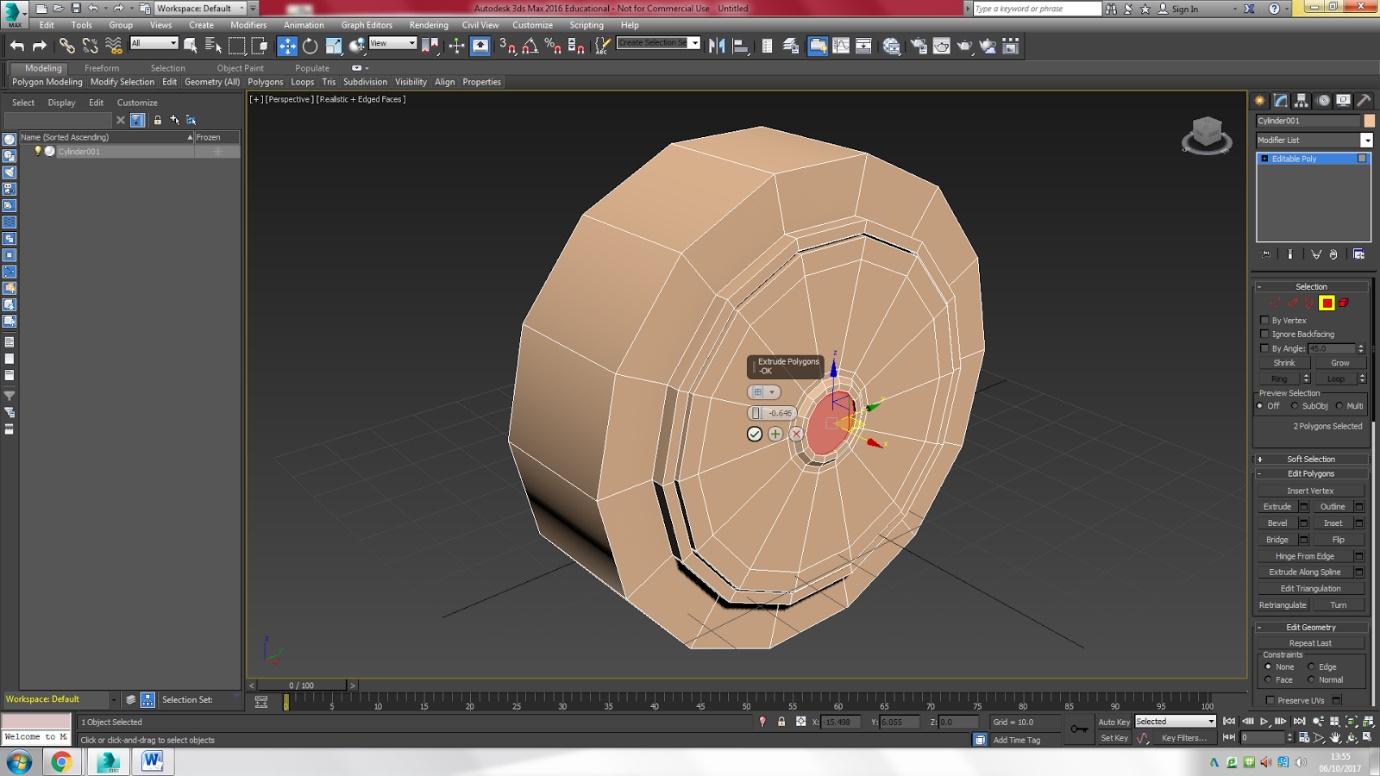Select Normal constraint radio button
This screenshot has width=1380, height=776.
click(1311, 680)
